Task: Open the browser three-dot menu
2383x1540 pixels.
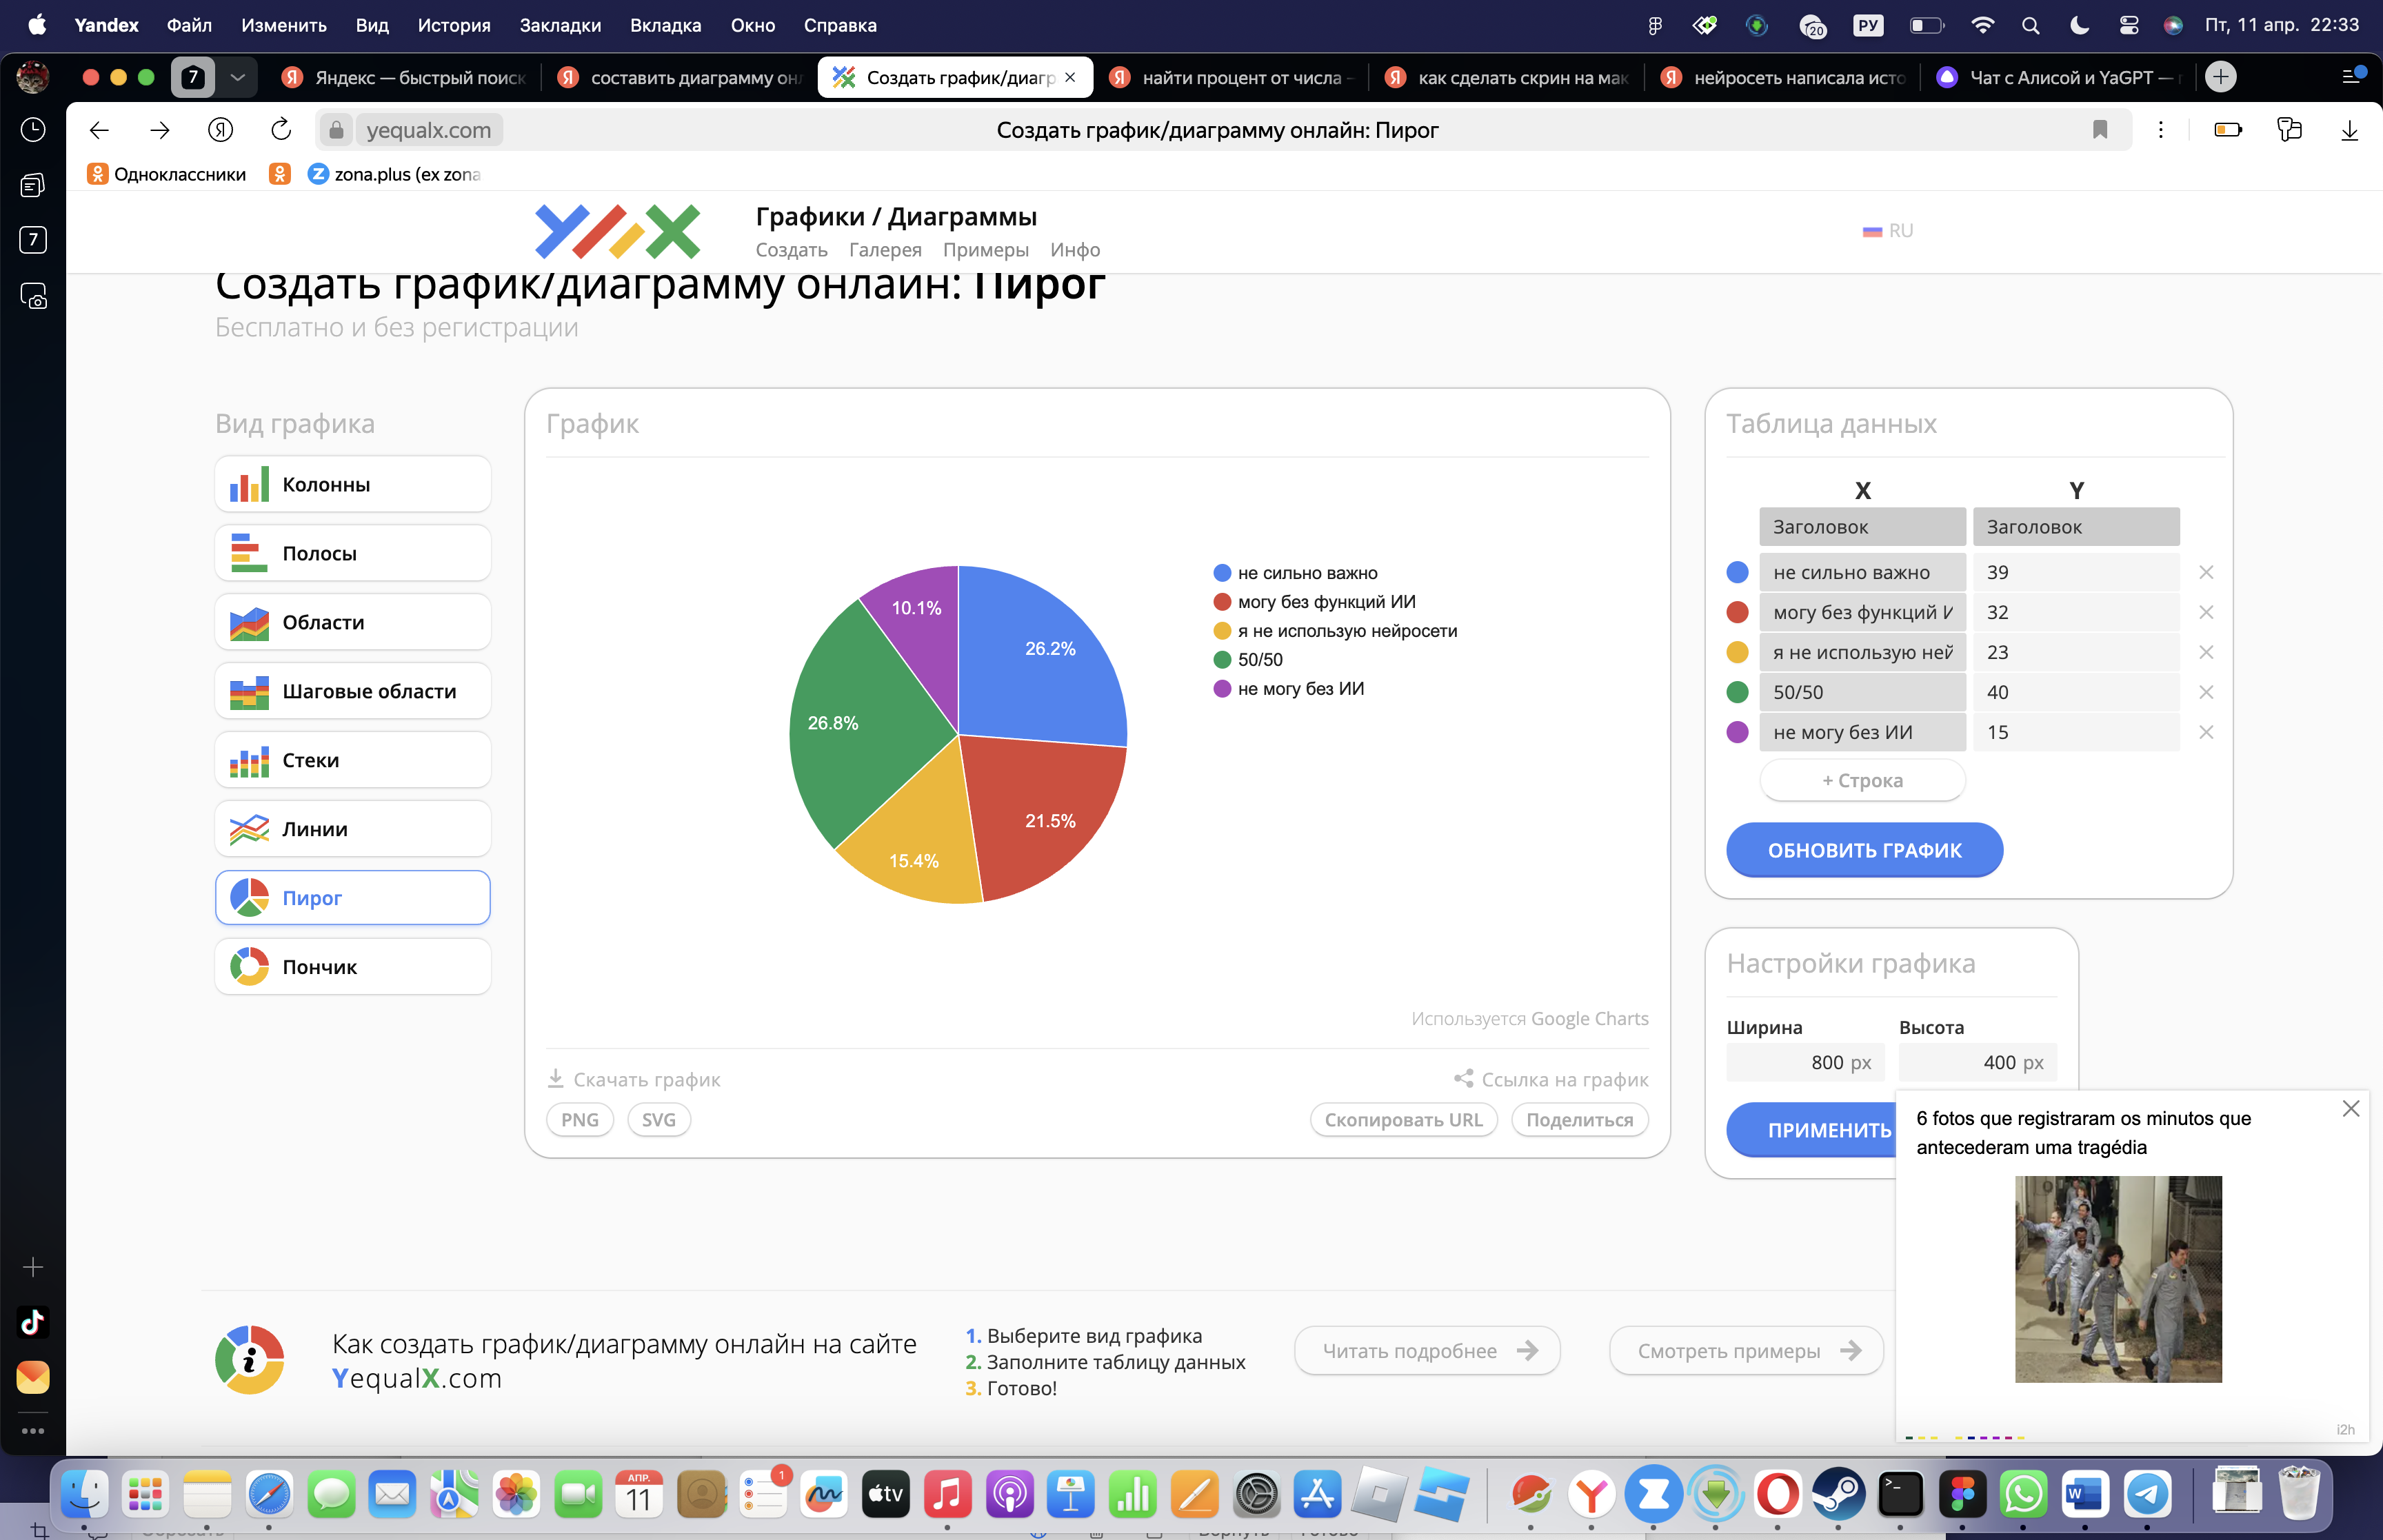Action: point(2161,130)
